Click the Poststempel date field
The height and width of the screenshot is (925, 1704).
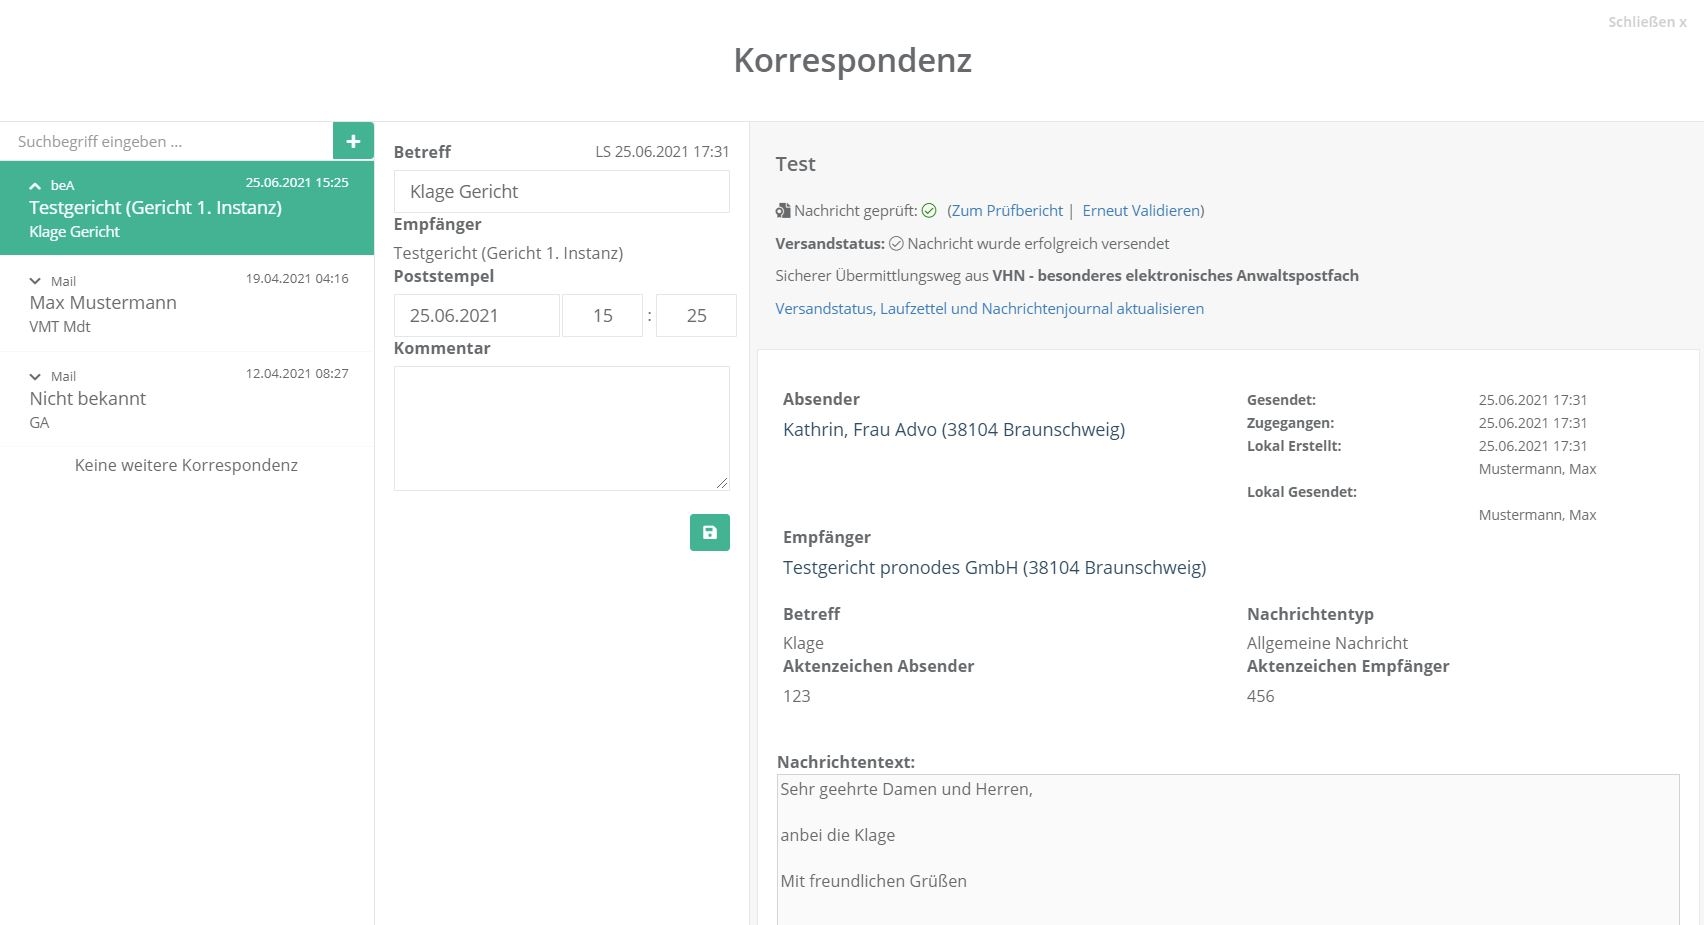pyautogui.click(x=476, y=316)
